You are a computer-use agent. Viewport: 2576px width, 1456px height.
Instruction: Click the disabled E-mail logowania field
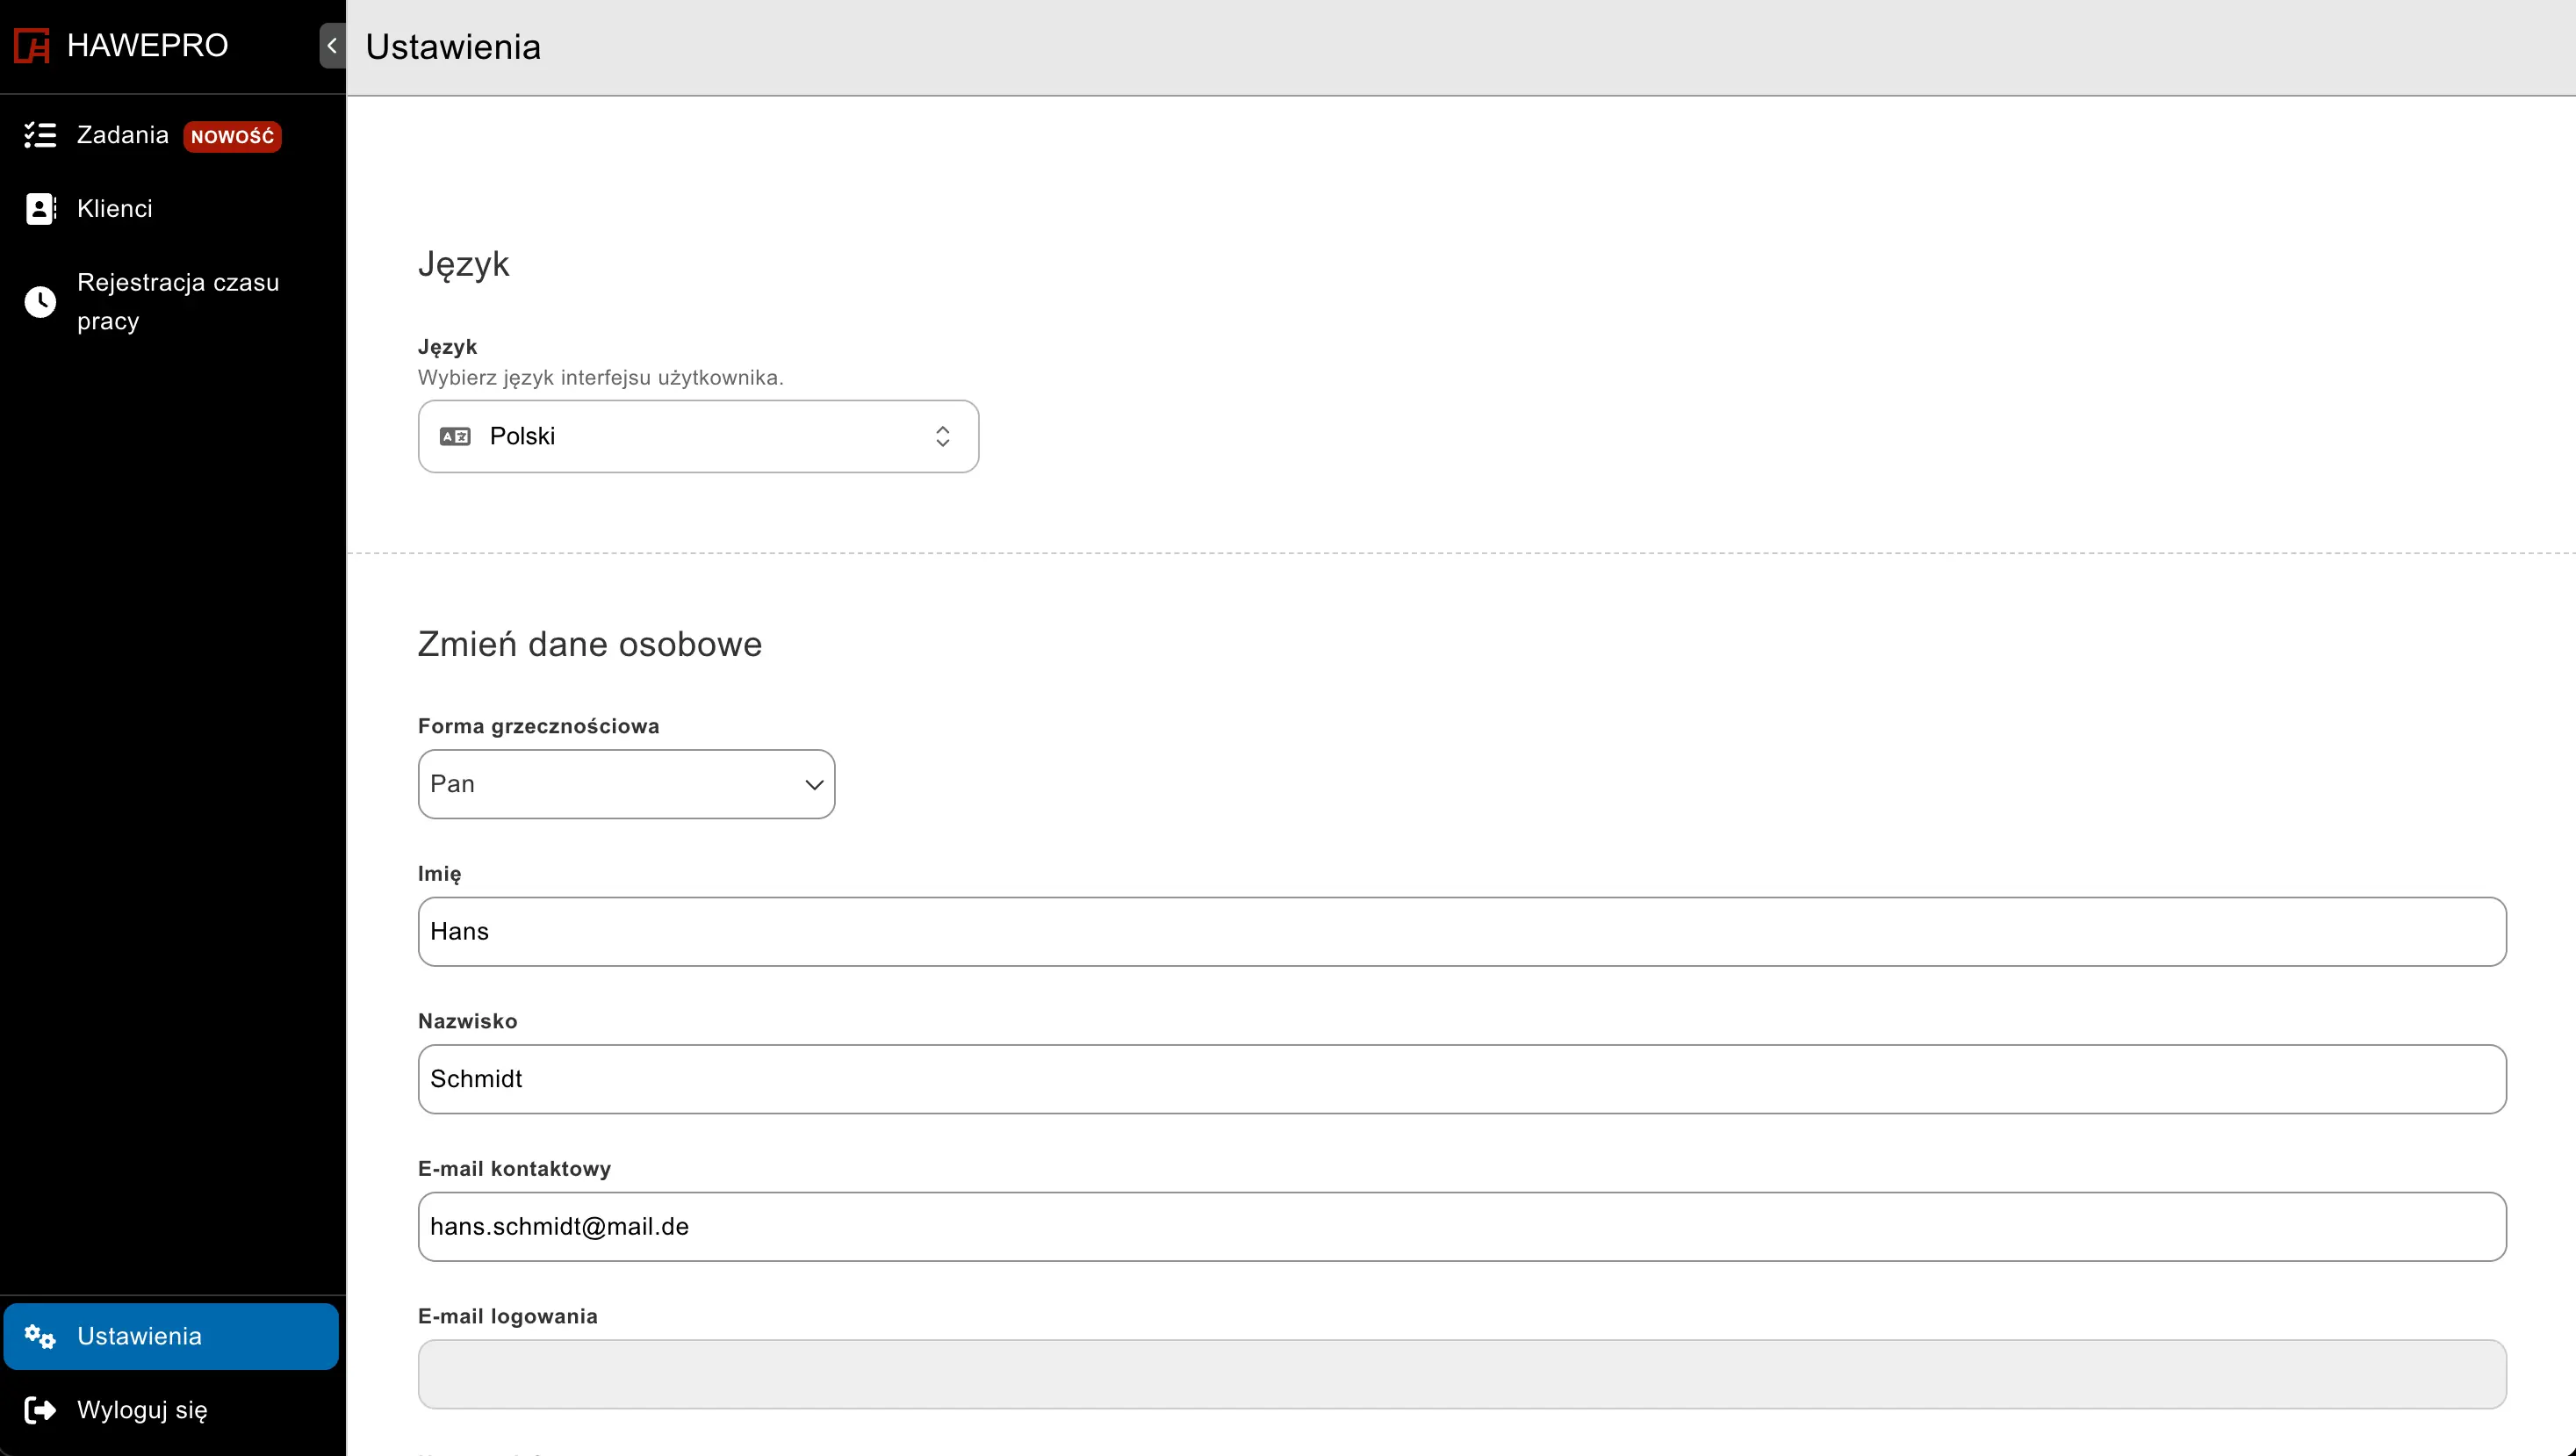coord(1462,1374)
